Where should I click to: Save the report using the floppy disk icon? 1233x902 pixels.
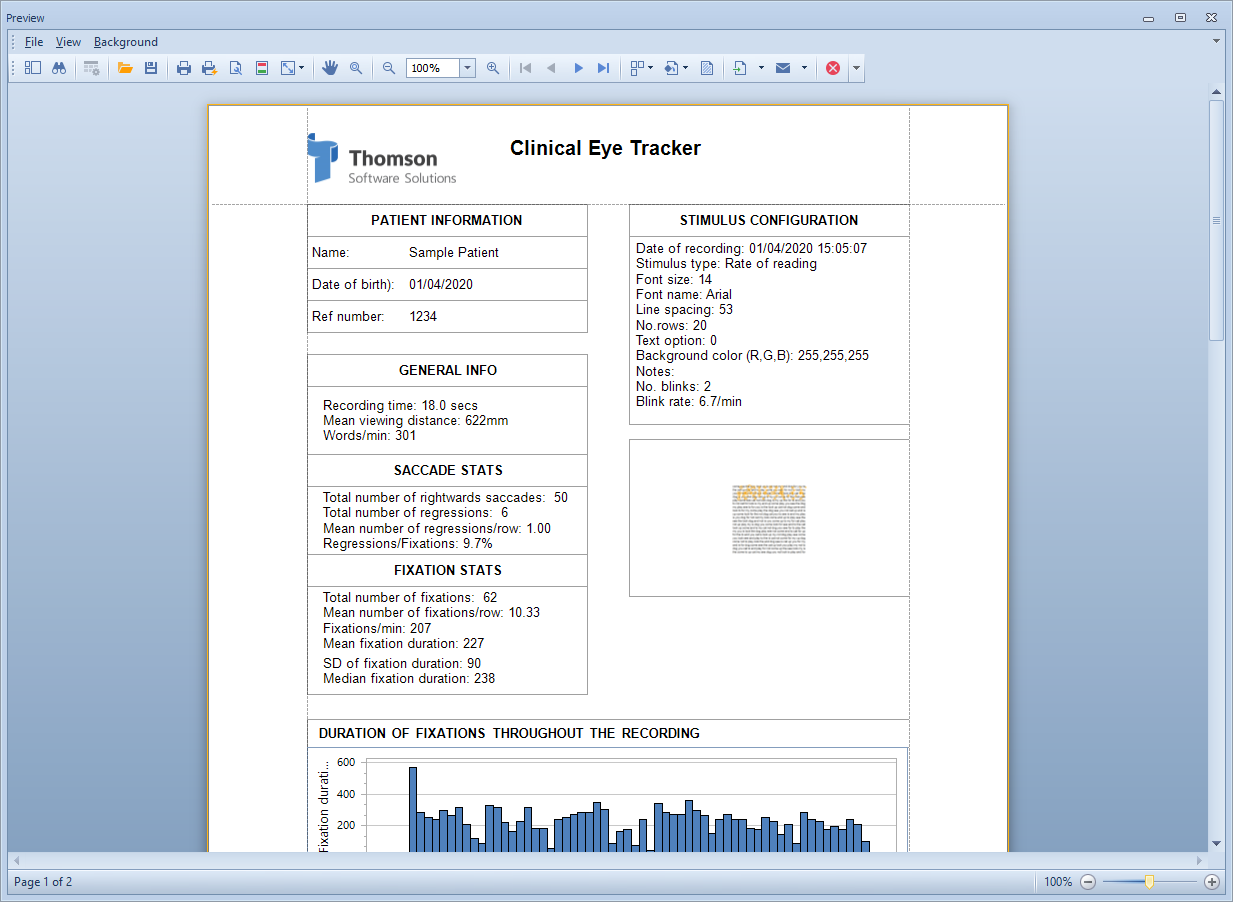pos(151,68)
